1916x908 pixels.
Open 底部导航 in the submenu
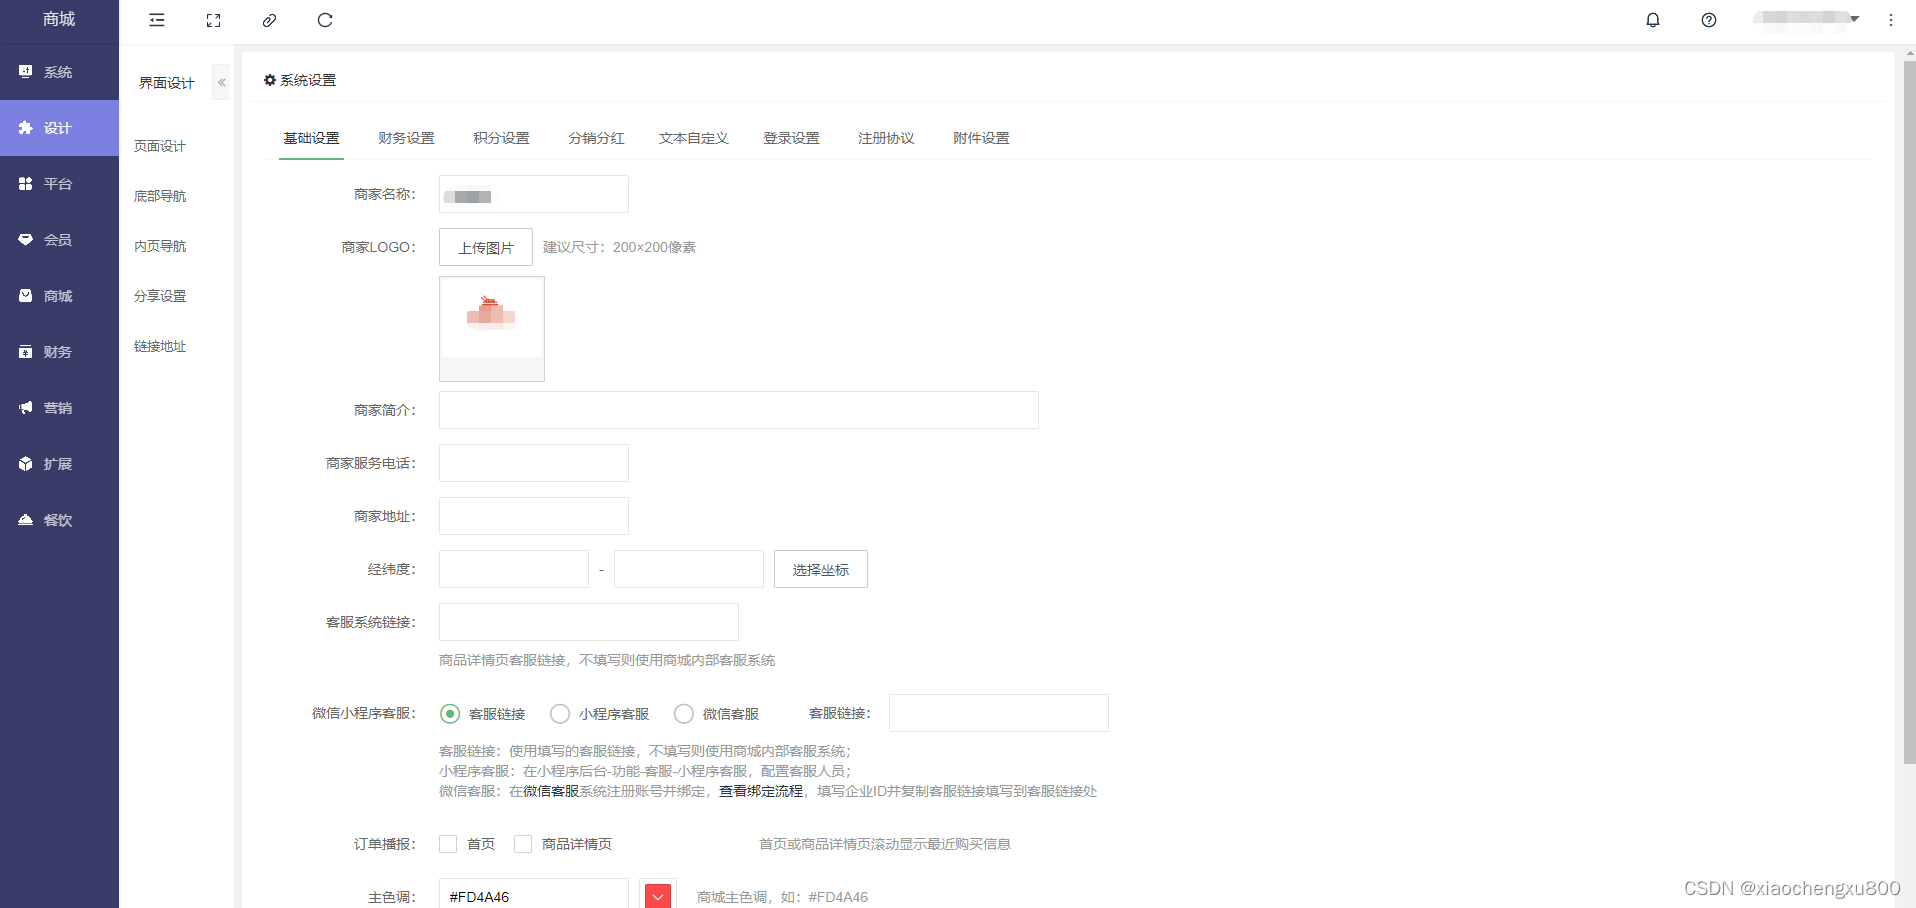click(x=160, y=196)
